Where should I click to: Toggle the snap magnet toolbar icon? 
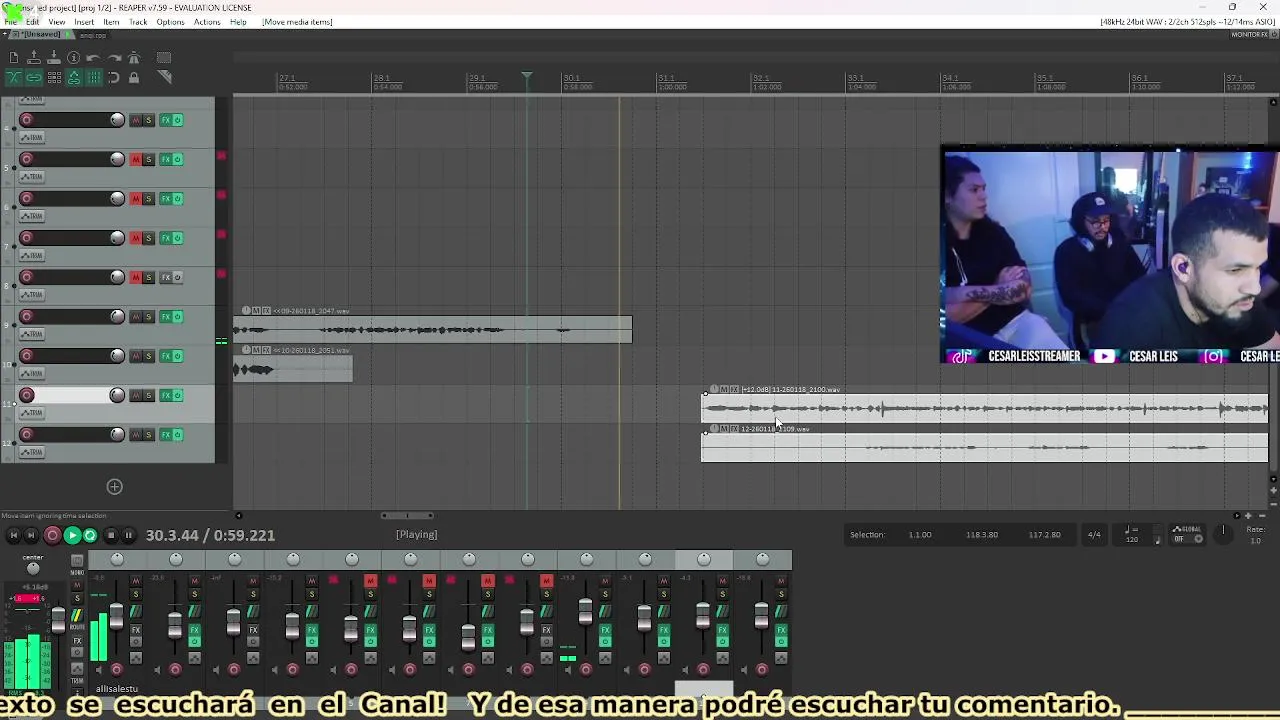tap(113, 78)
